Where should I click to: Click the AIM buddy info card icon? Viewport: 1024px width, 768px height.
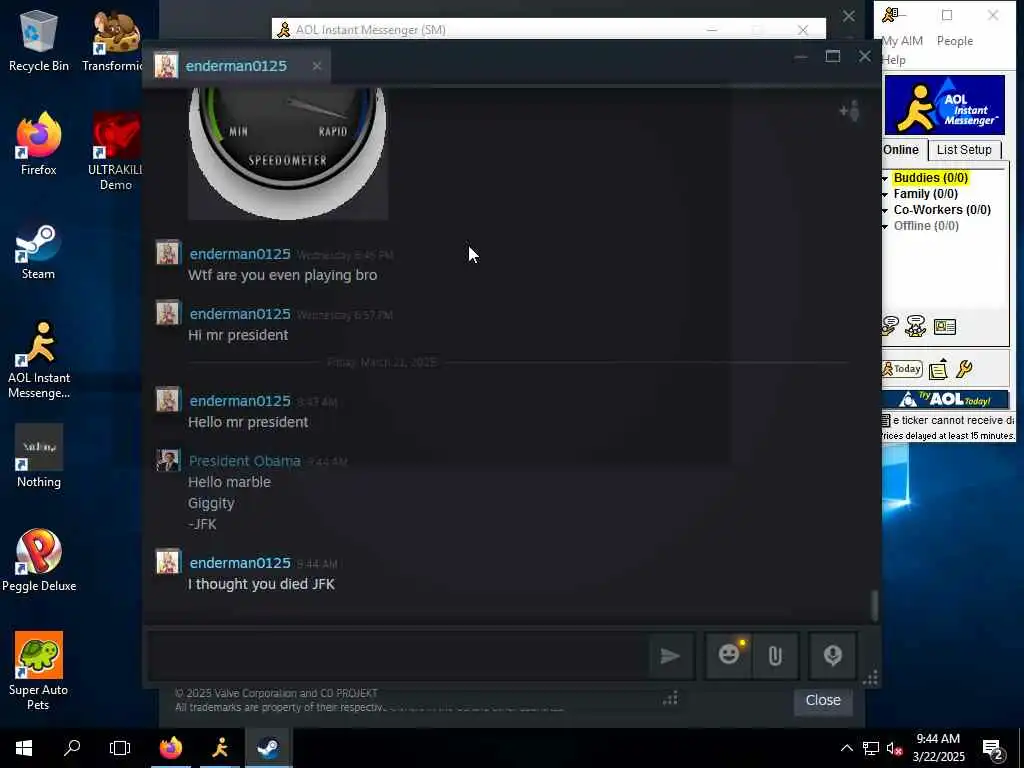pos(945,326)
